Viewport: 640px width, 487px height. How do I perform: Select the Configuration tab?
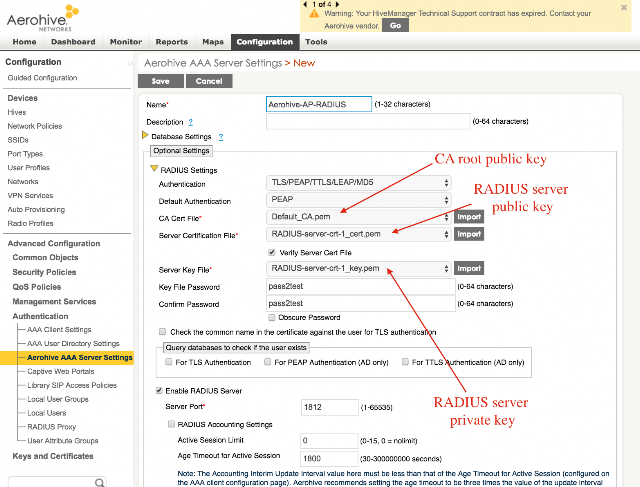(264, 42)
